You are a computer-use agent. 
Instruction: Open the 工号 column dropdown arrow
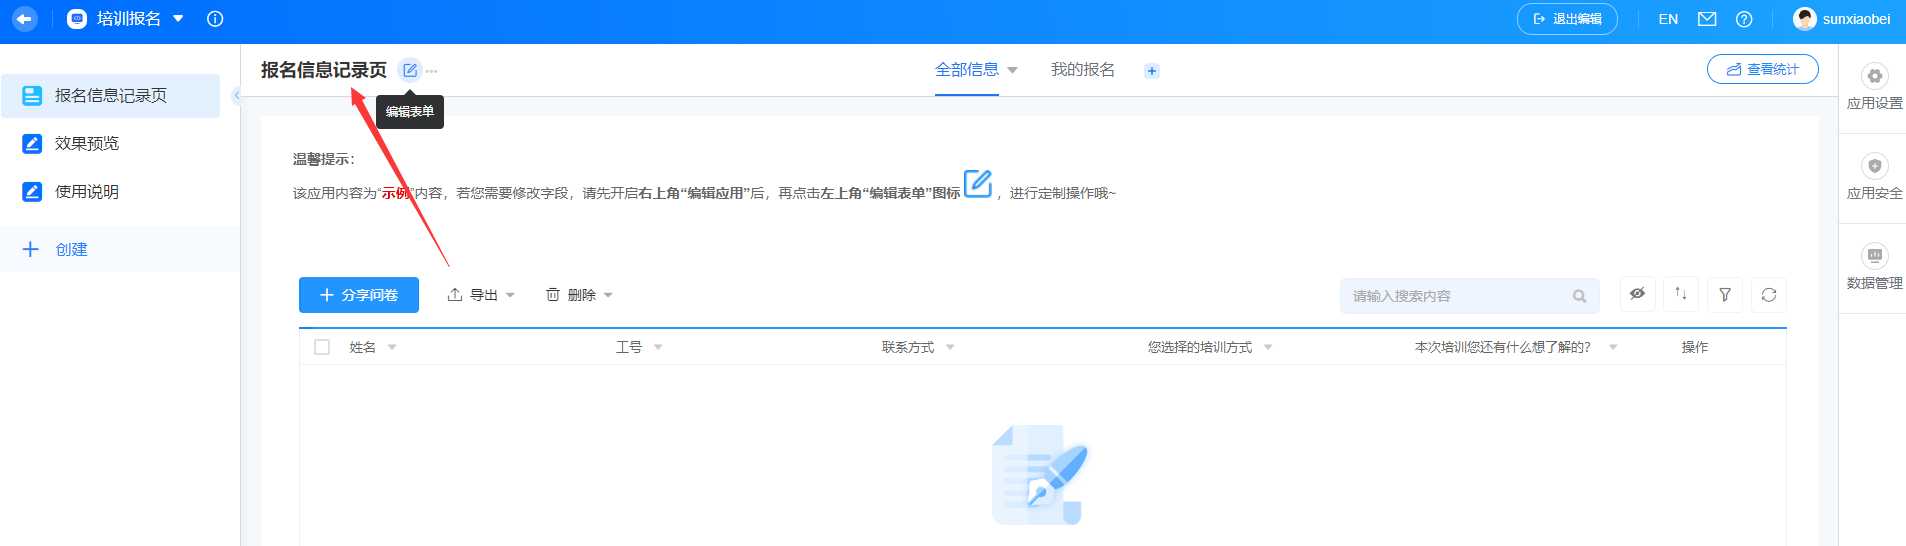tap(658, 348)
